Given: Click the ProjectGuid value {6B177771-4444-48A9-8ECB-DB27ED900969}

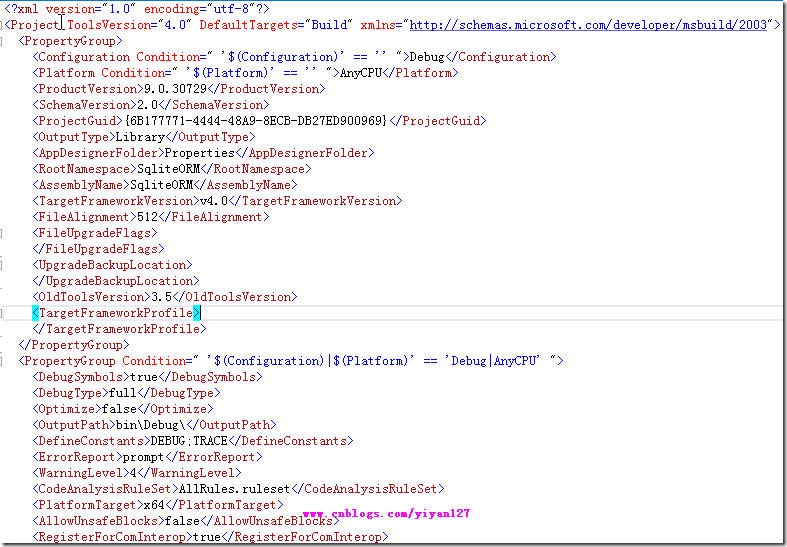Looking at the screenshot, I should click(256, 121).
